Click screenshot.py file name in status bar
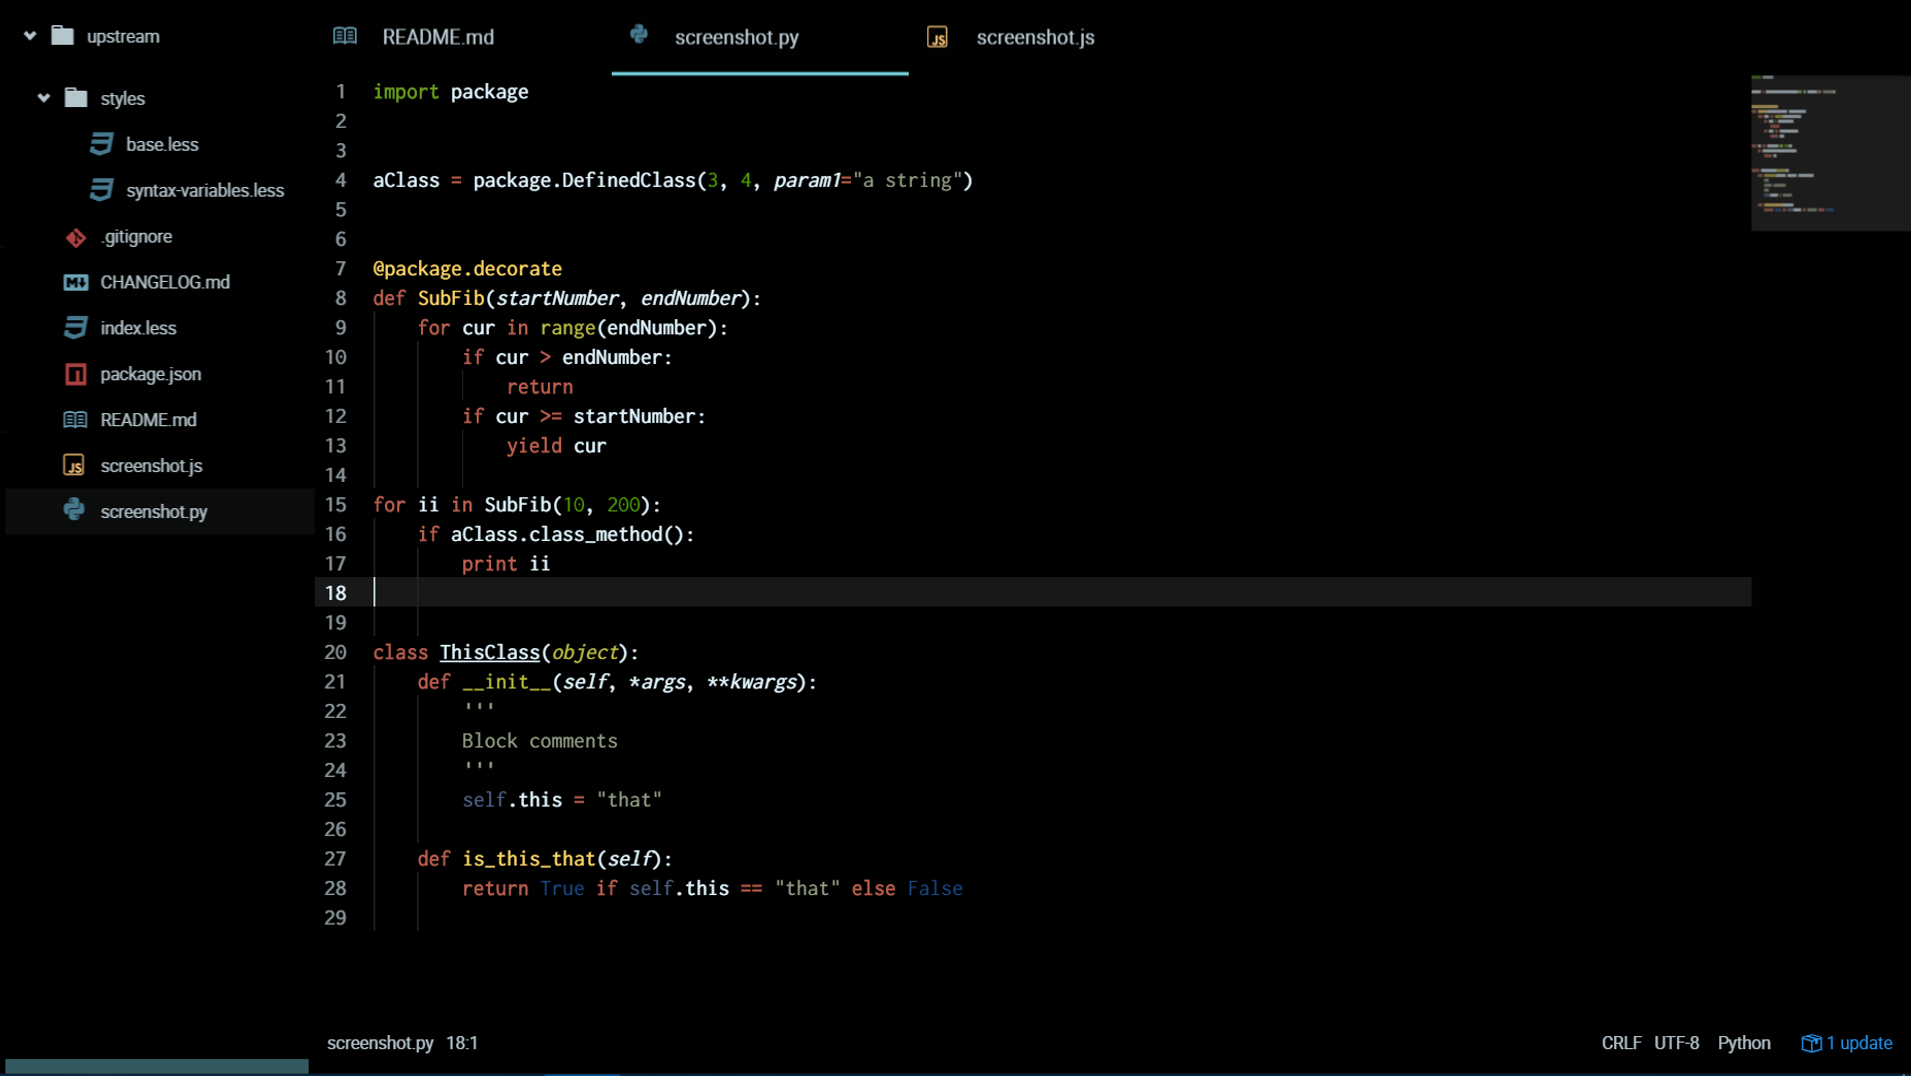Screen dimensions: 1911x1076 point(380,1043)
